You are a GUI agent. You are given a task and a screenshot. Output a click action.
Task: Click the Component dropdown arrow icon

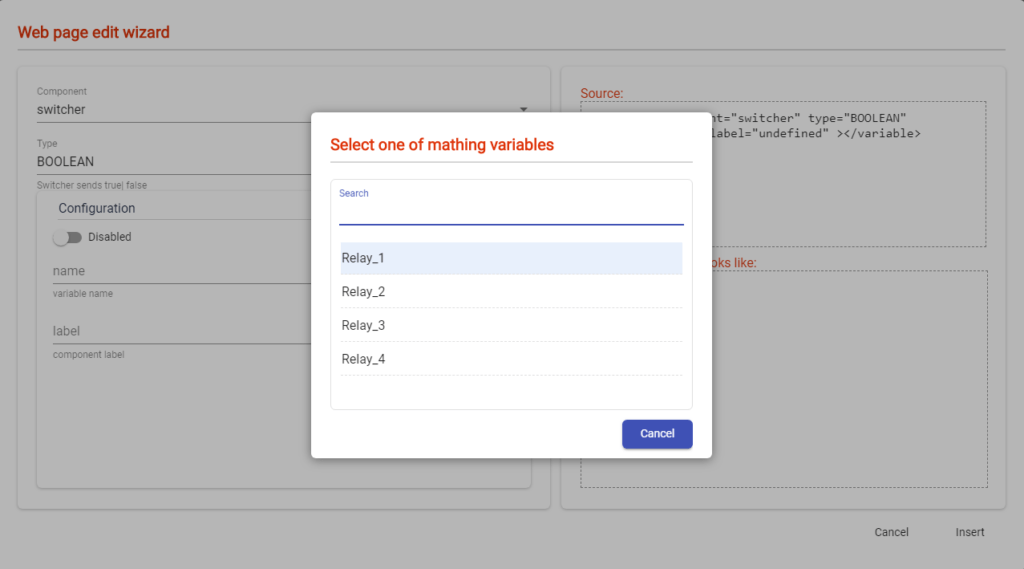pyautogui.click(x=523, y=110)
